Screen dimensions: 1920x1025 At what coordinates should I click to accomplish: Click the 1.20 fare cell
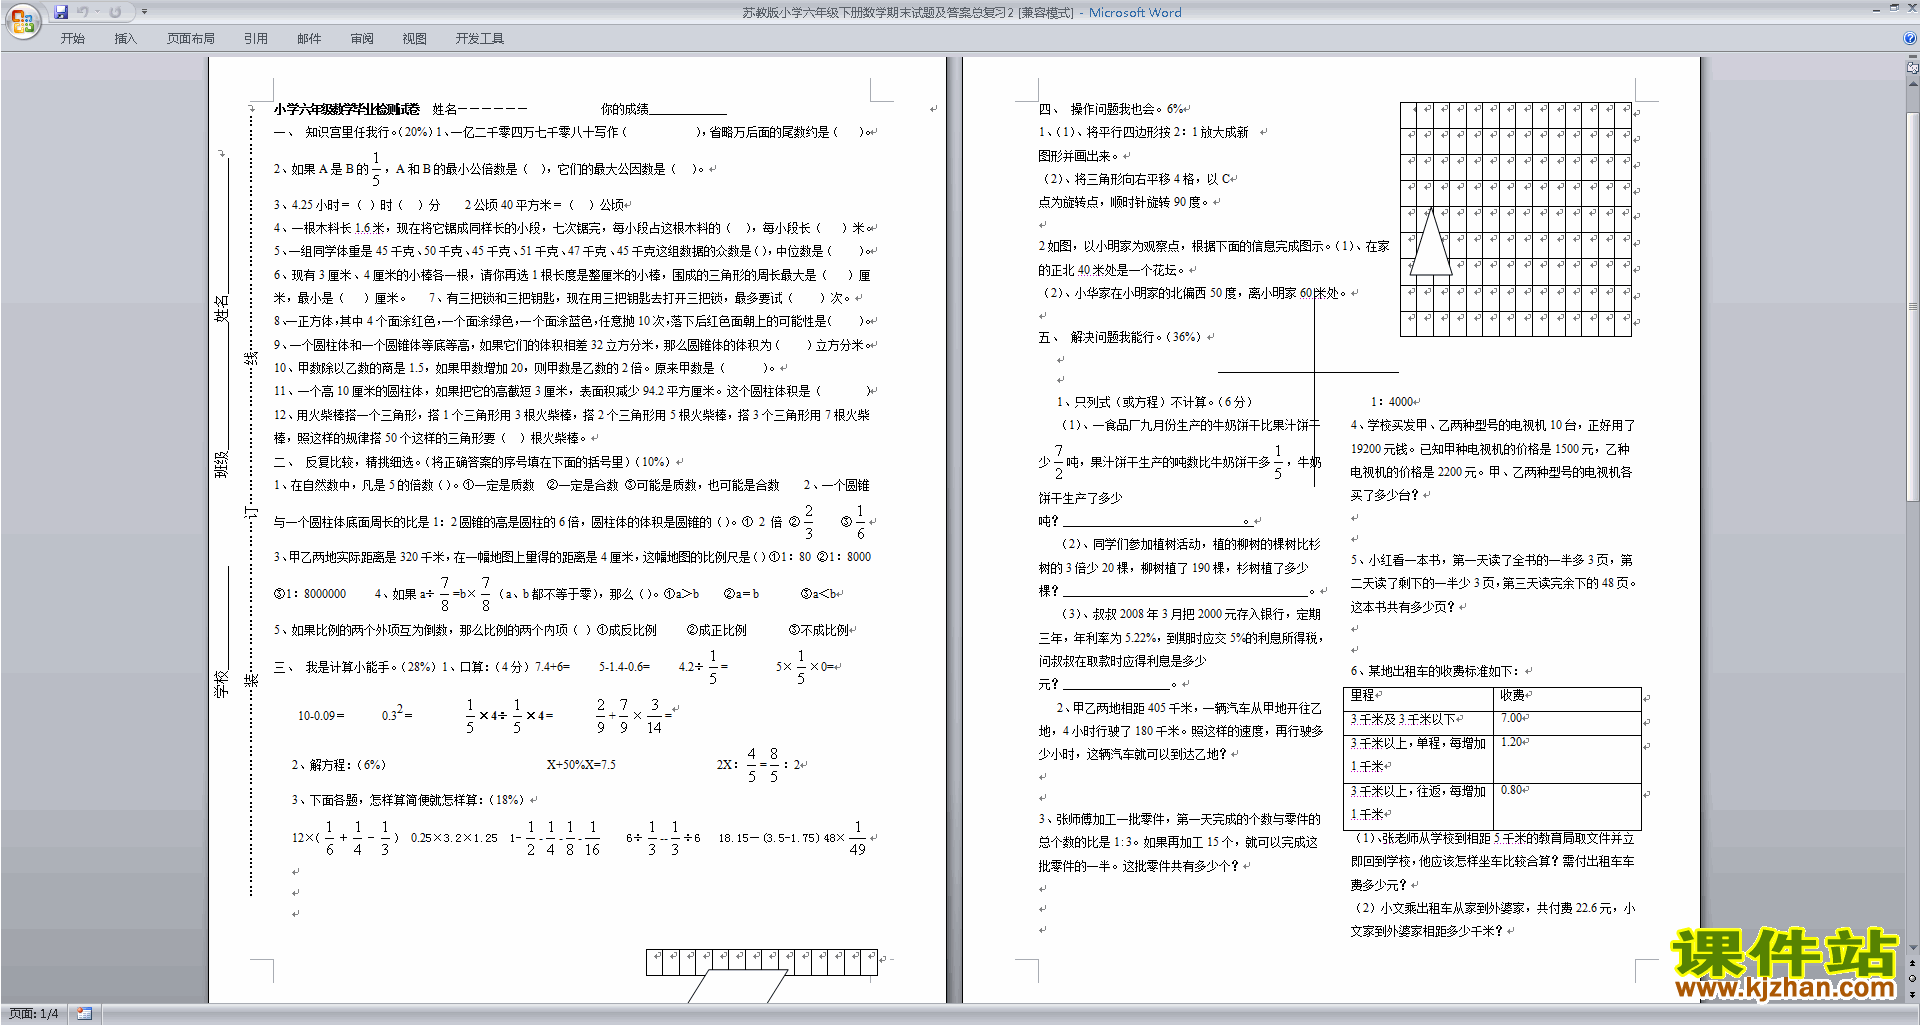pyautogui.click(x=1567, y=759)
